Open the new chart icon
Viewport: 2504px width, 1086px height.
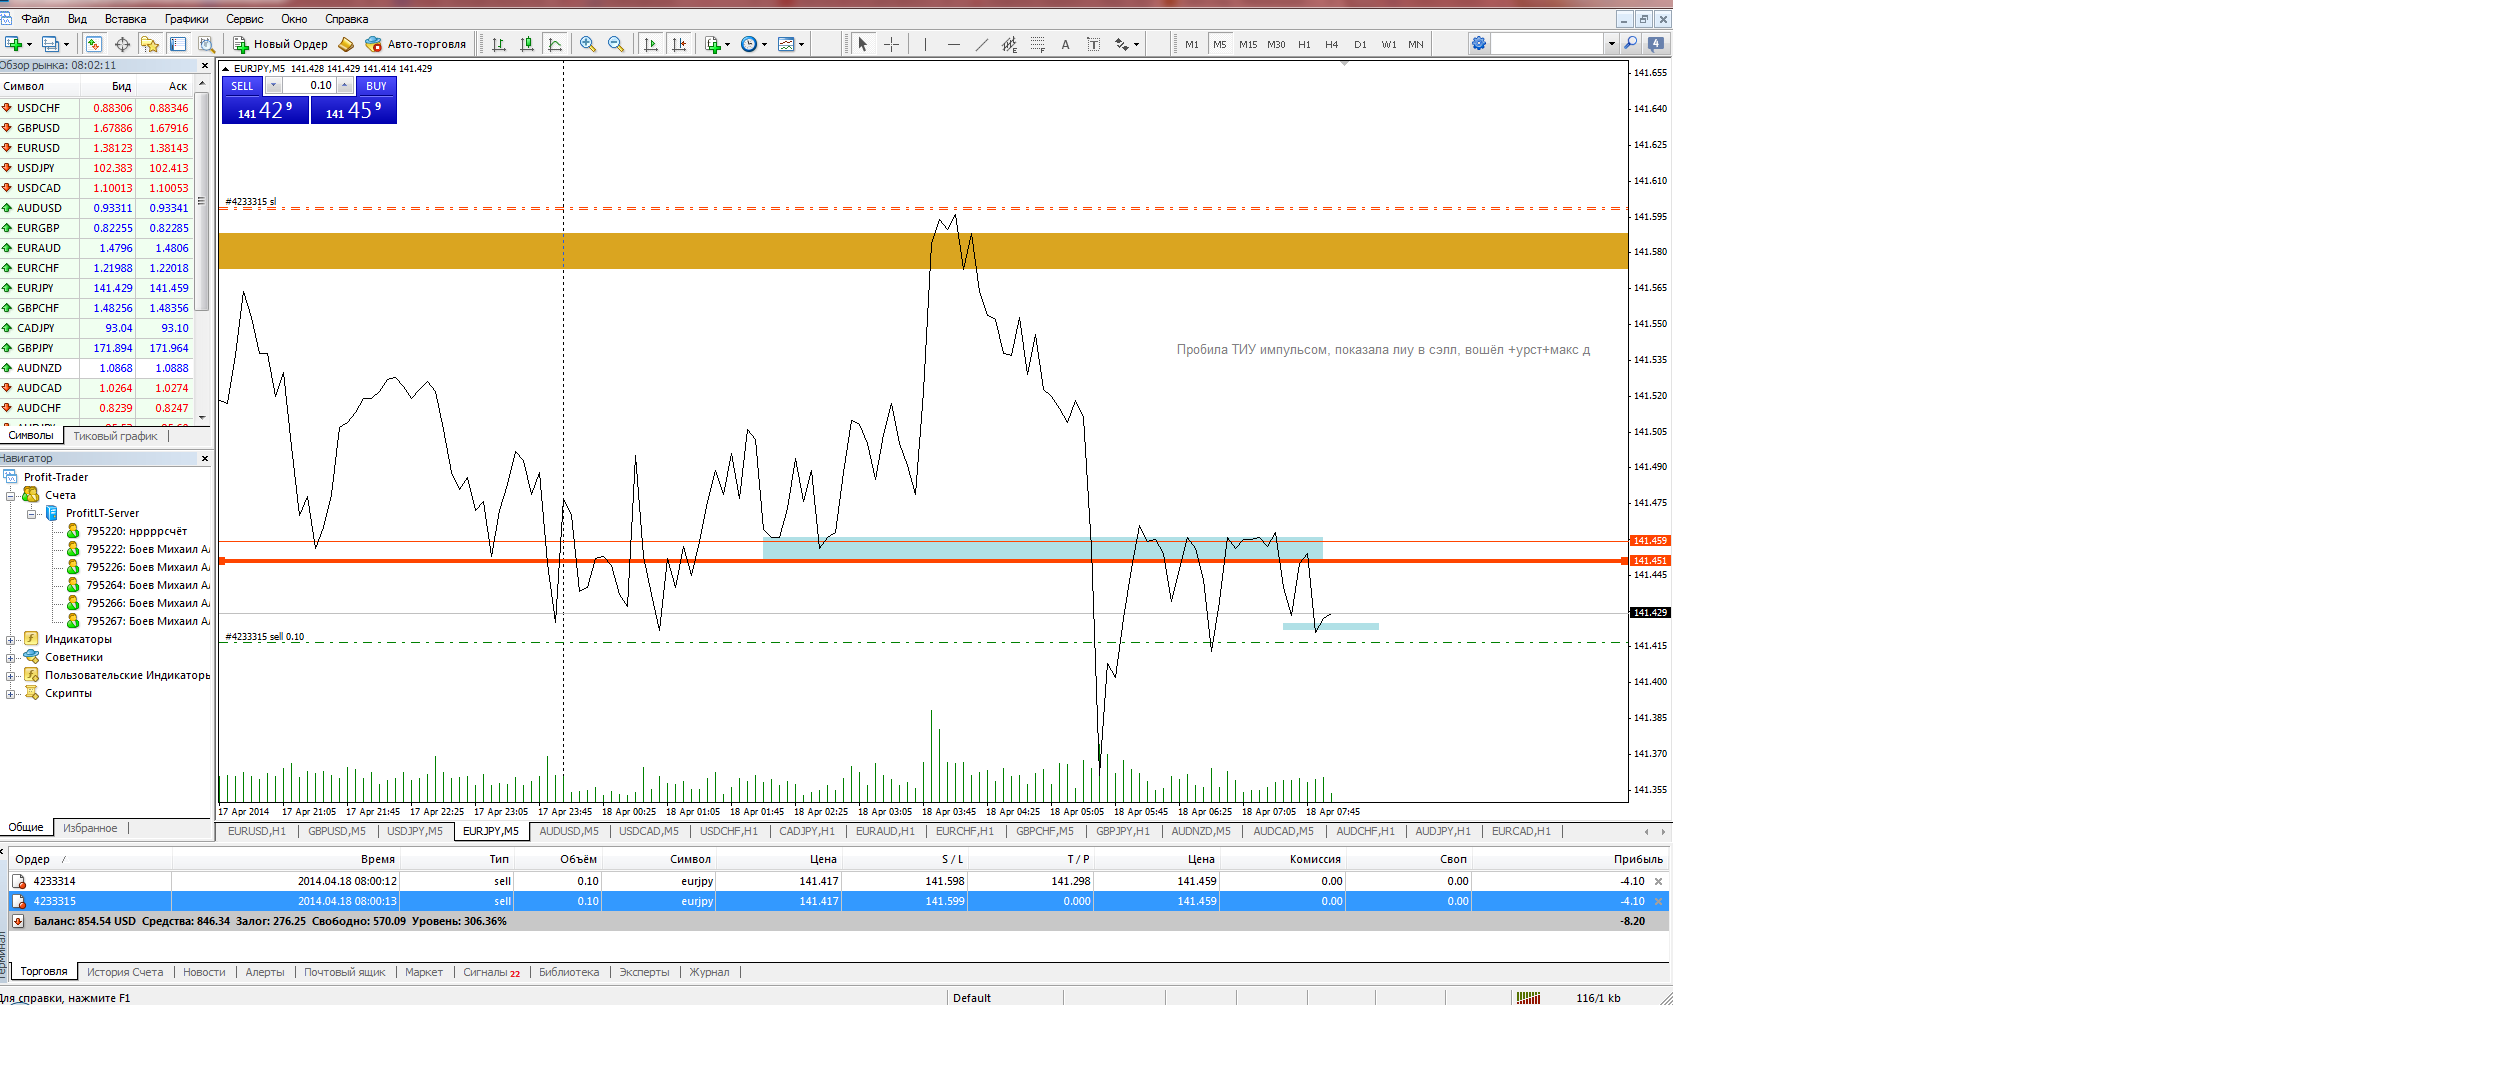click(14, 44)
